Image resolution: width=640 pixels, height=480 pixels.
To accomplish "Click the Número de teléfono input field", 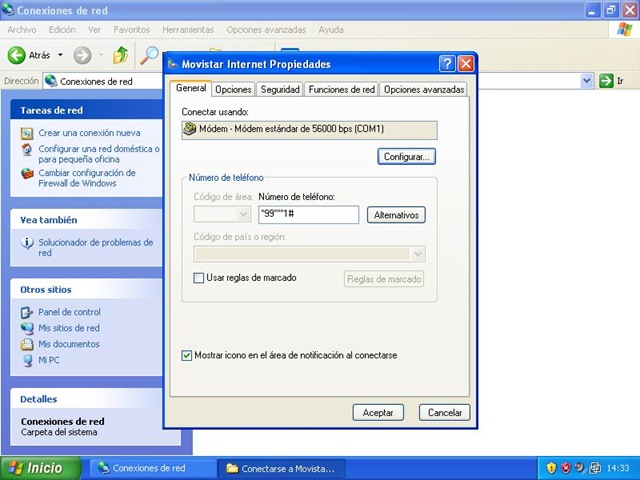I will point(309,215).
